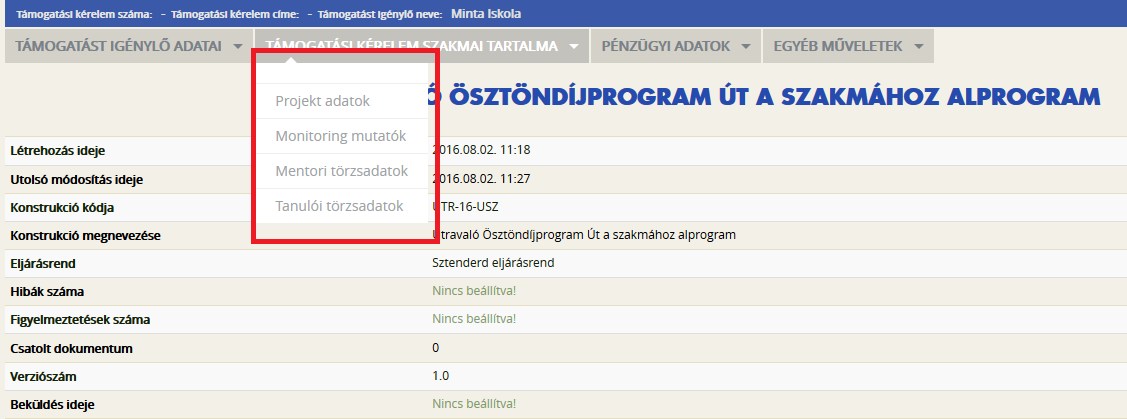Viewport: 1127px width, 419px height.
Task: Choose Mentori törzsadatok from dropdown
Action: pos(342,171)
